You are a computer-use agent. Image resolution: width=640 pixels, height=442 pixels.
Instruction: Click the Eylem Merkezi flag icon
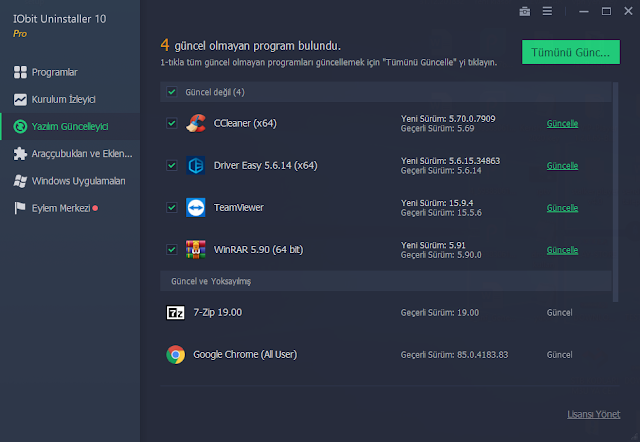point(20,208)
